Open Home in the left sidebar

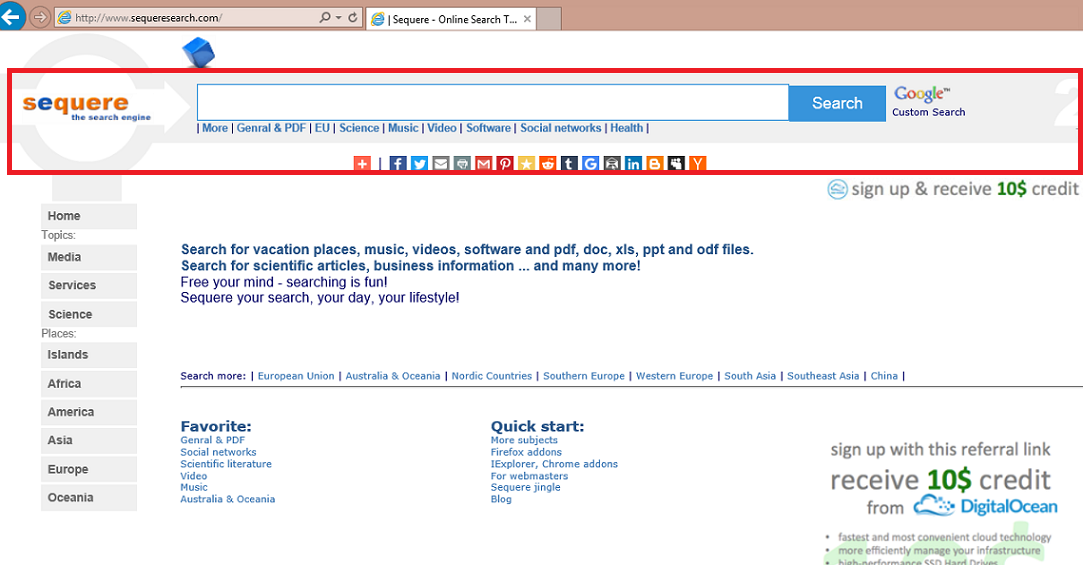89,216
